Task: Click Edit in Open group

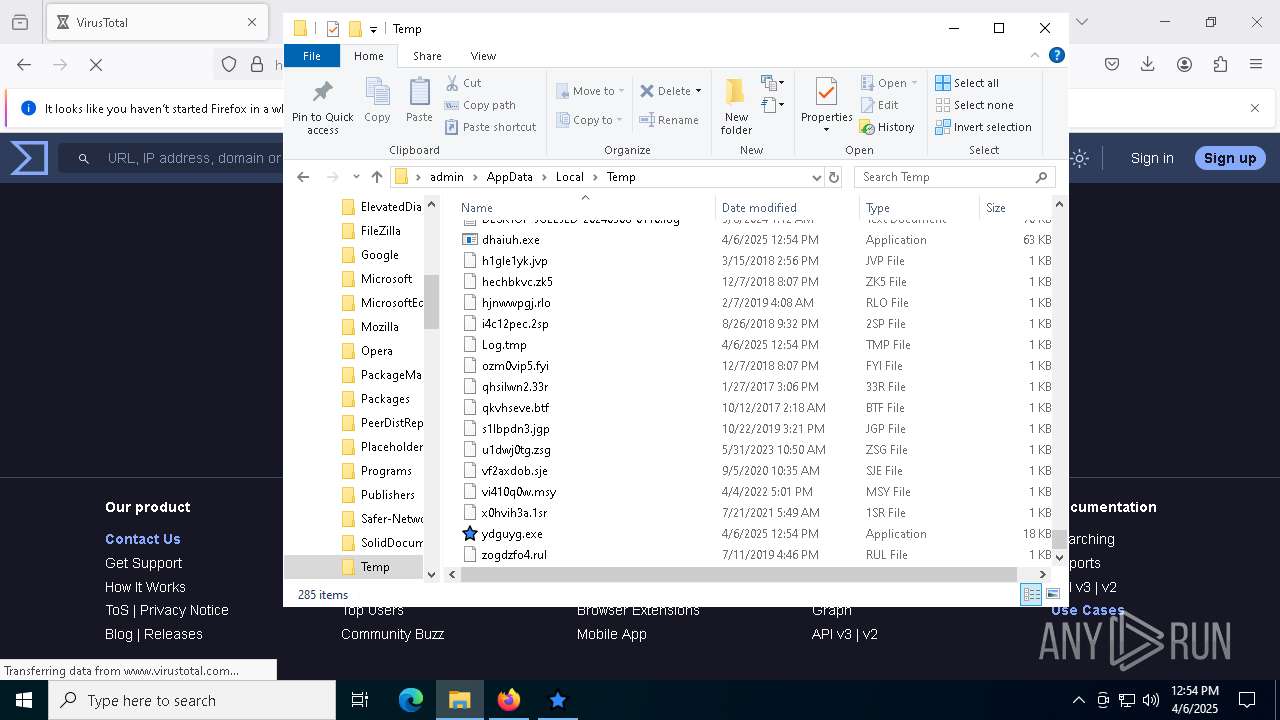Action: (879, 105)
